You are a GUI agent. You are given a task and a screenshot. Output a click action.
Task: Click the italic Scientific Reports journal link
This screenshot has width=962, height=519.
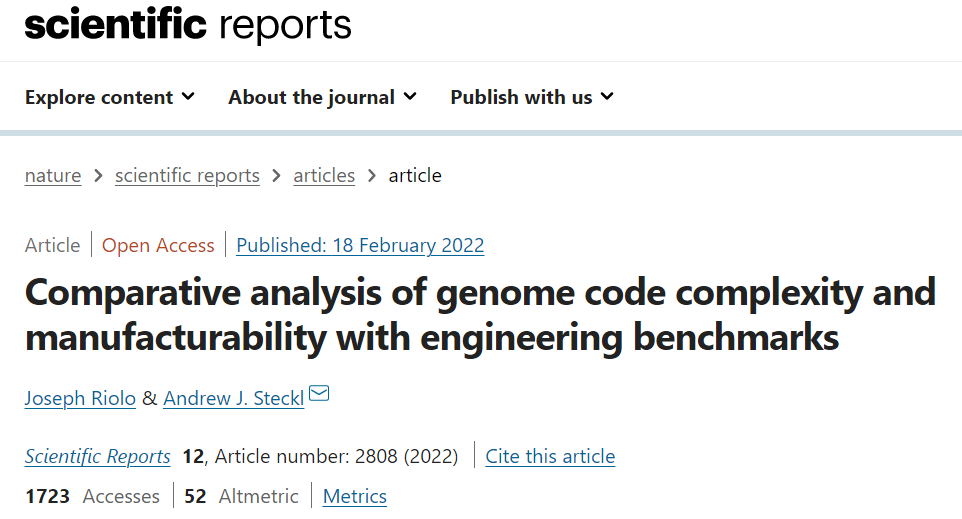coord(98,457)
